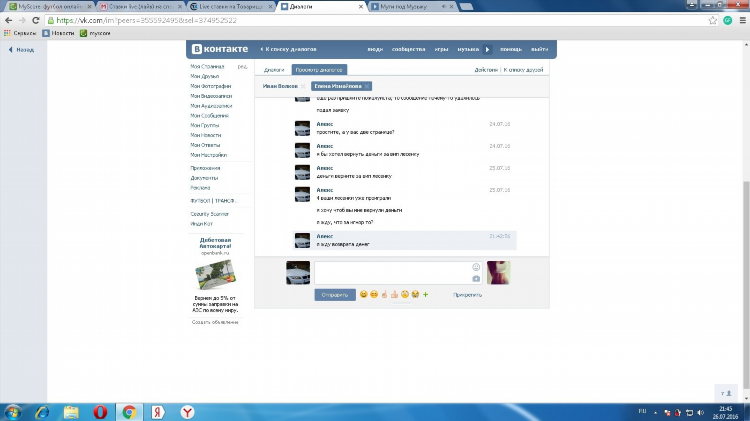Switch to Иван Волков conversation tab

click(x=280, y=86)
